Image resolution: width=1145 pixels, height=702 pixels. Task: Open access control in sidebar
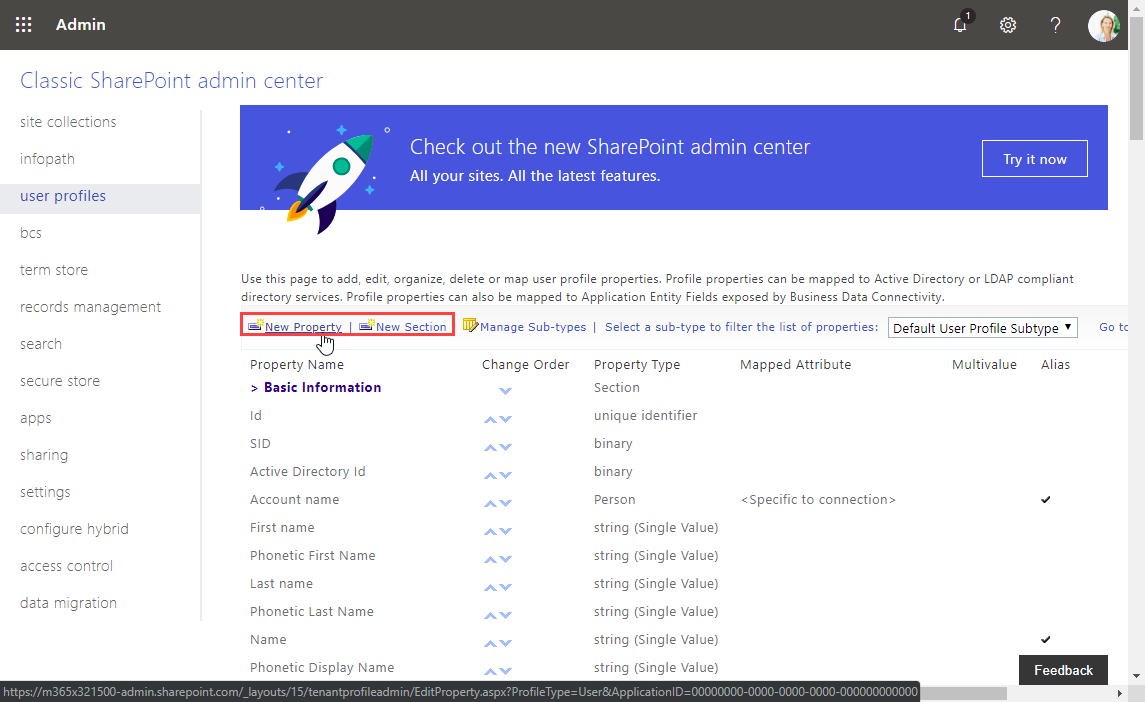pyautogui.click(x=66, y=566)
